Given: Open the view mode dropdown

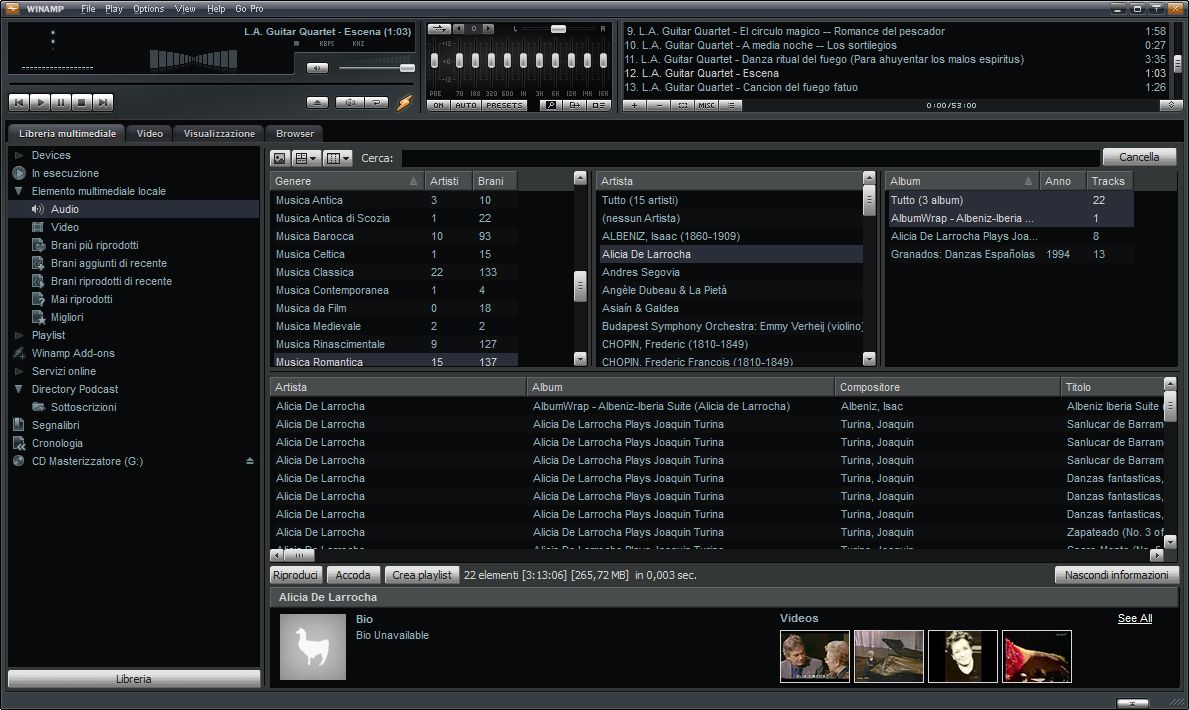Looking at the screenshot, I should (306, 158).
